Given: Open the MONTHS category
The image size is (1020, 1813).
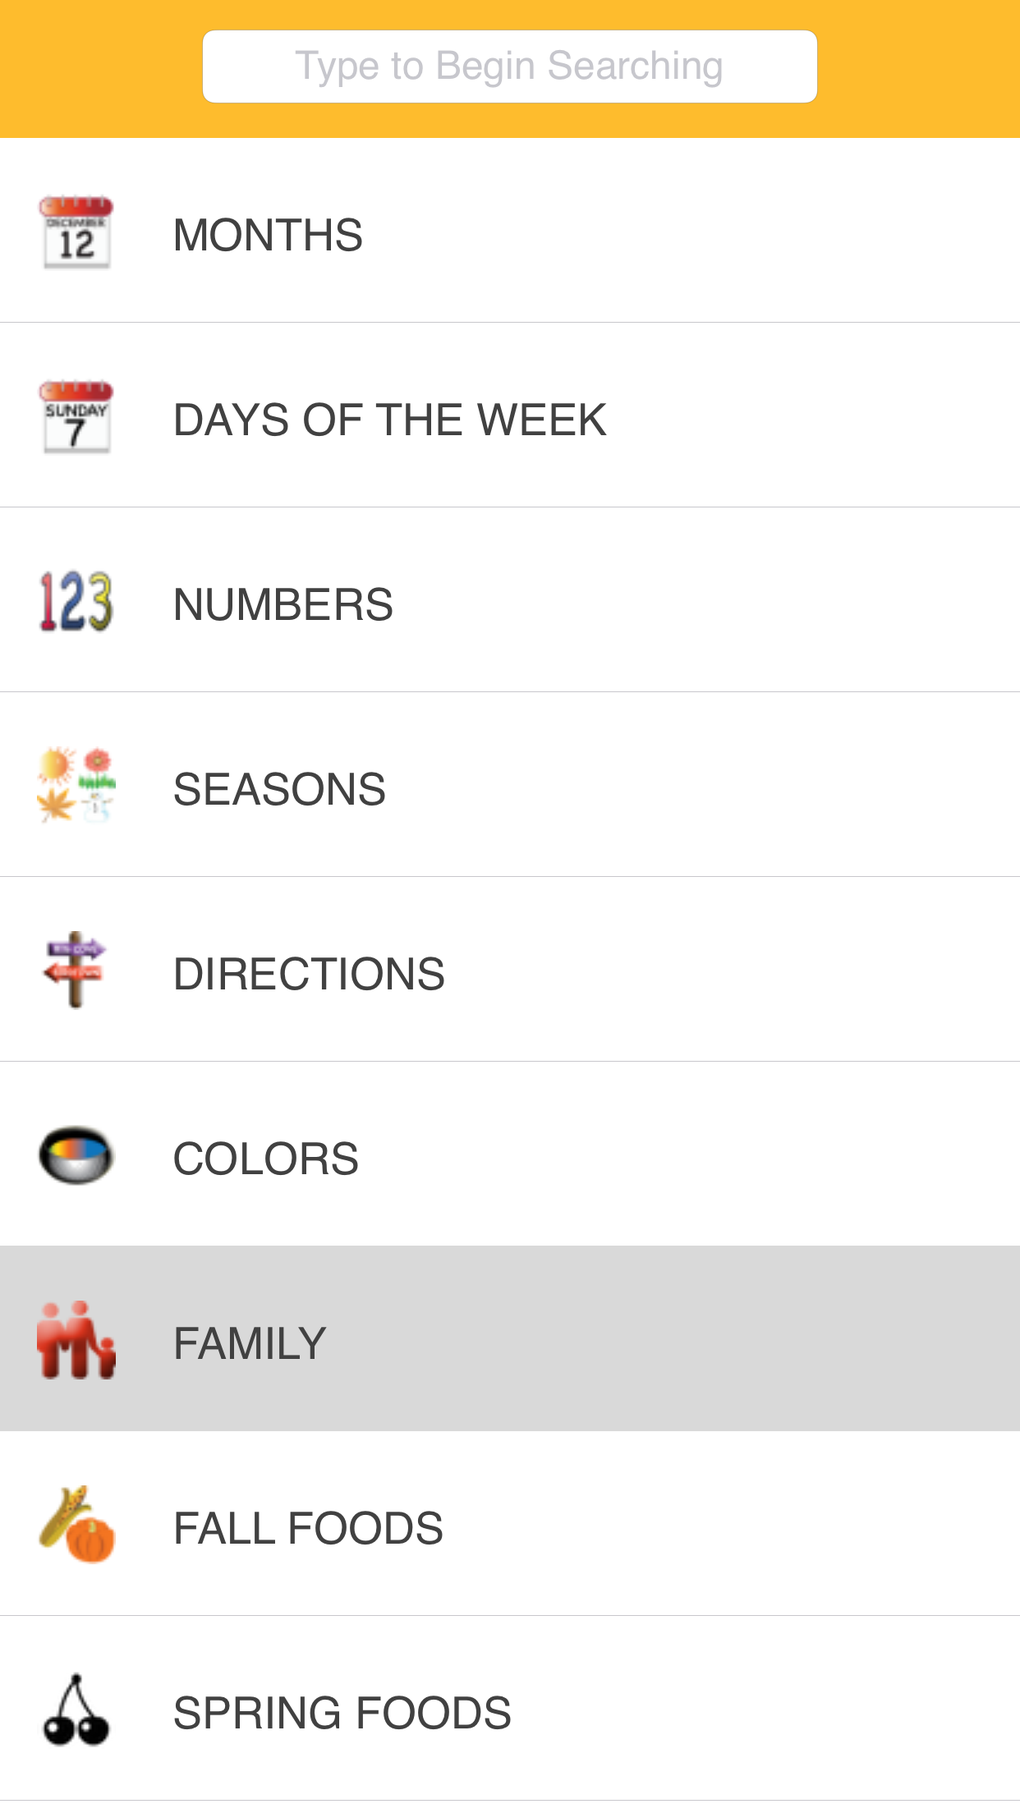Looking at the screenshot, I should [268, 236].
